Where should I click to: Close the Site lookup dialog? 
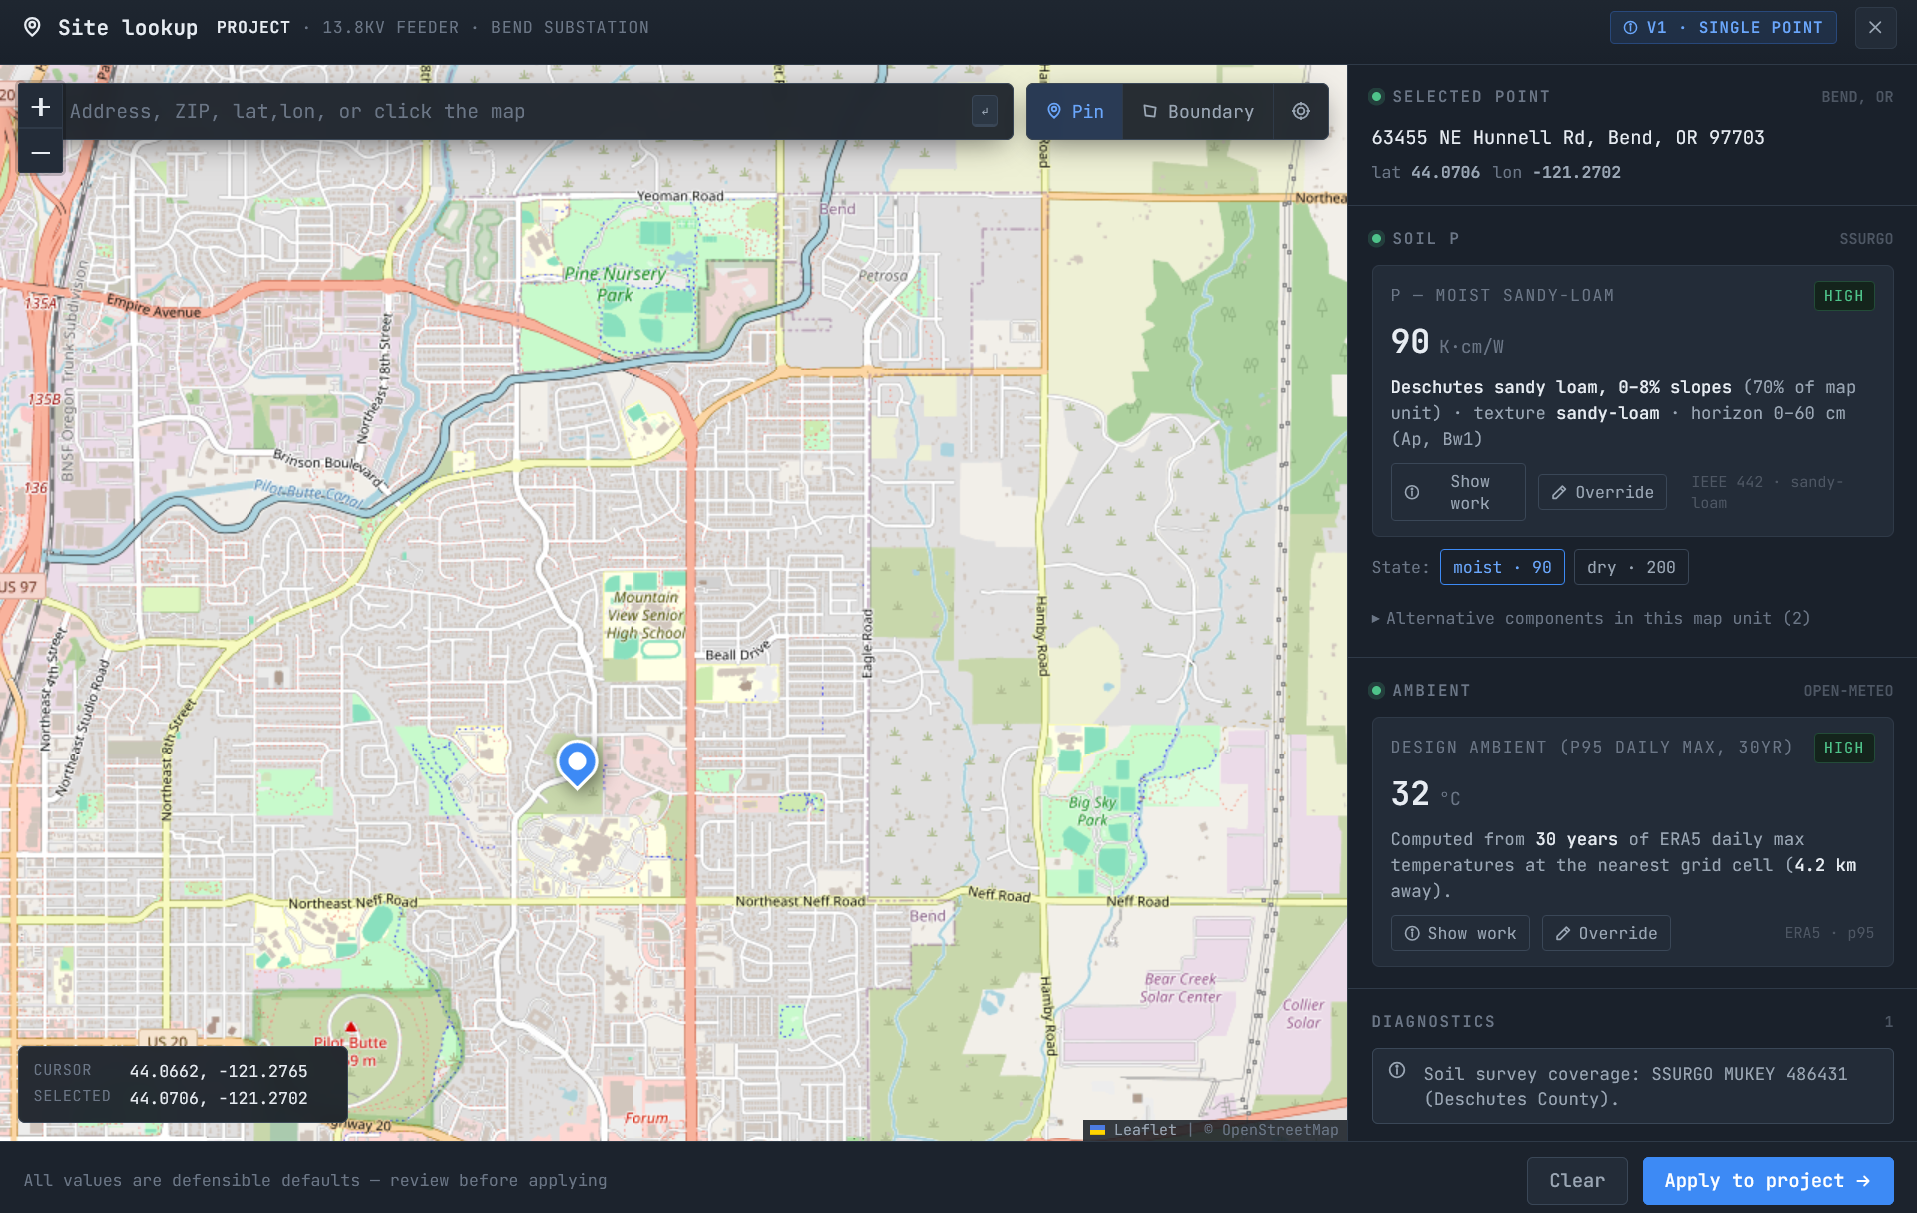[1875, 28]
